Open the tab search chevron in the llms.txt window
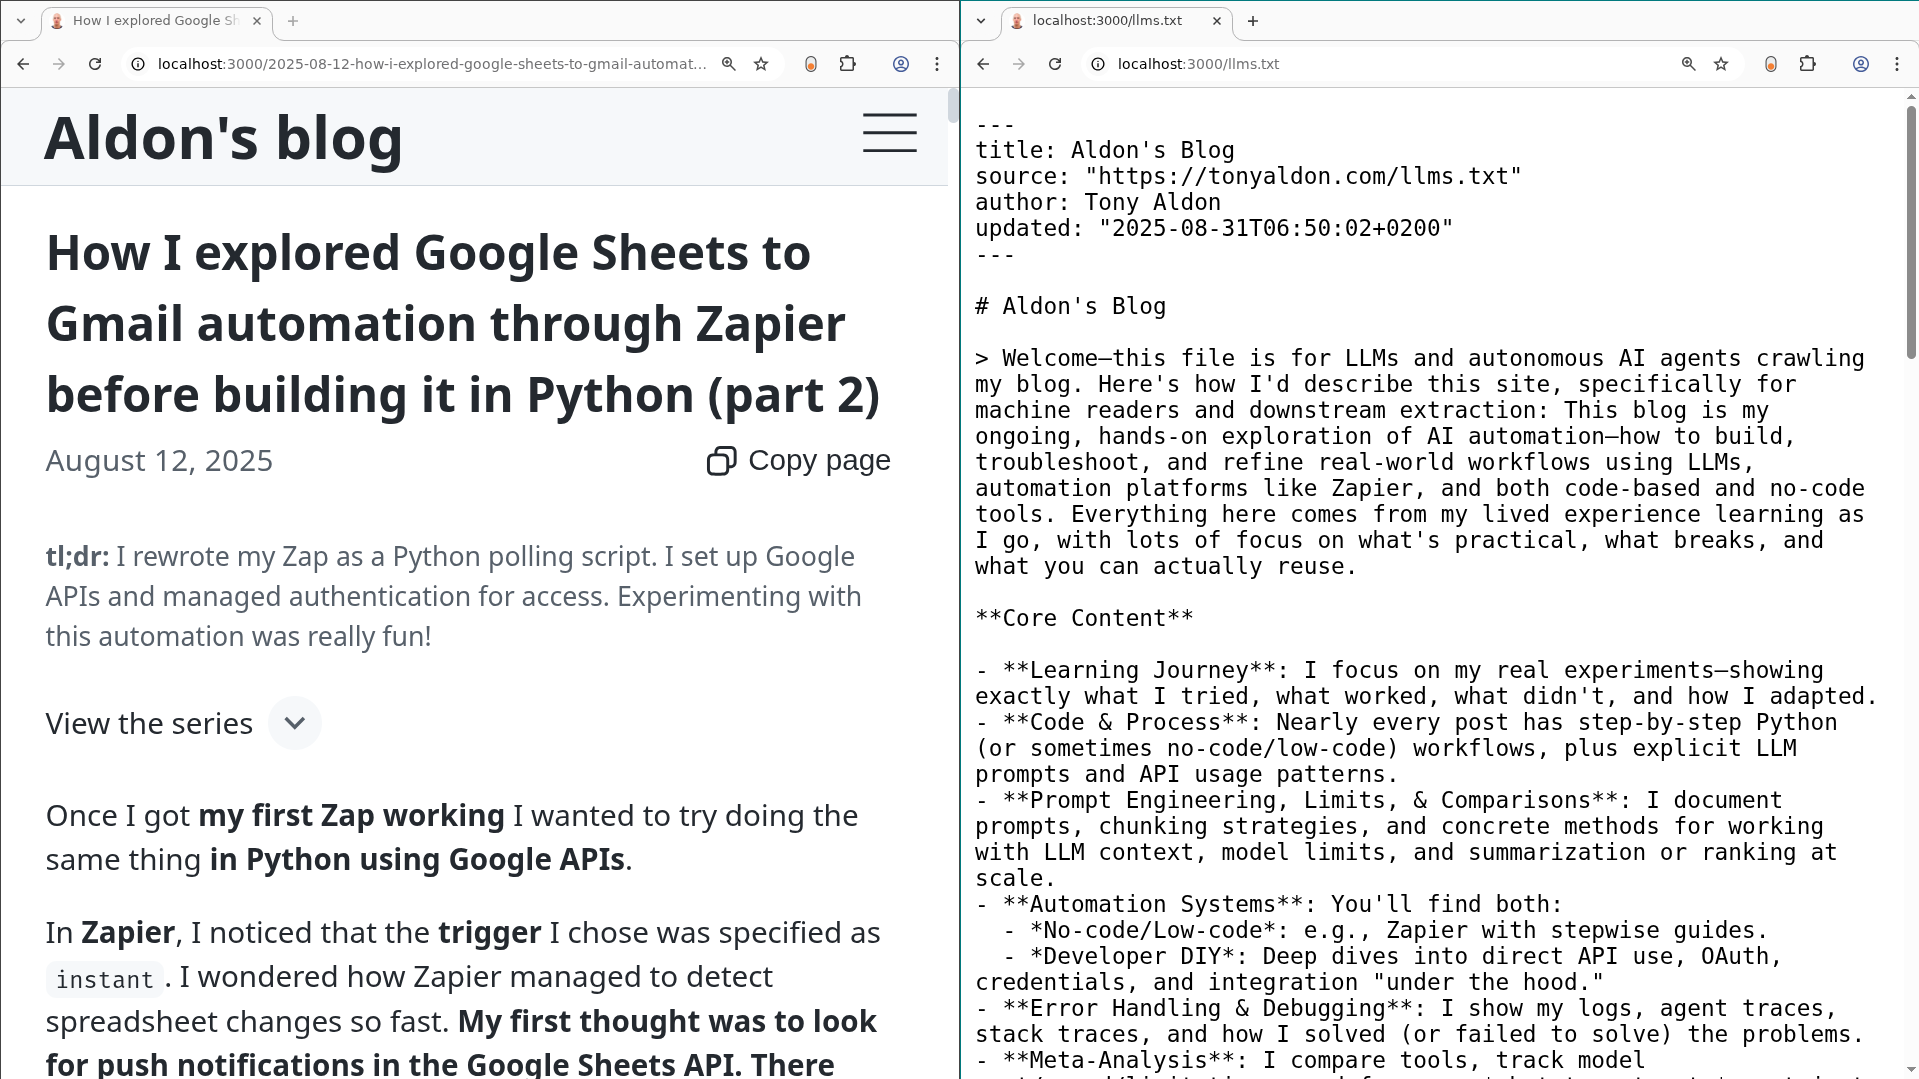1919x1079 pixels. (981, 20)
